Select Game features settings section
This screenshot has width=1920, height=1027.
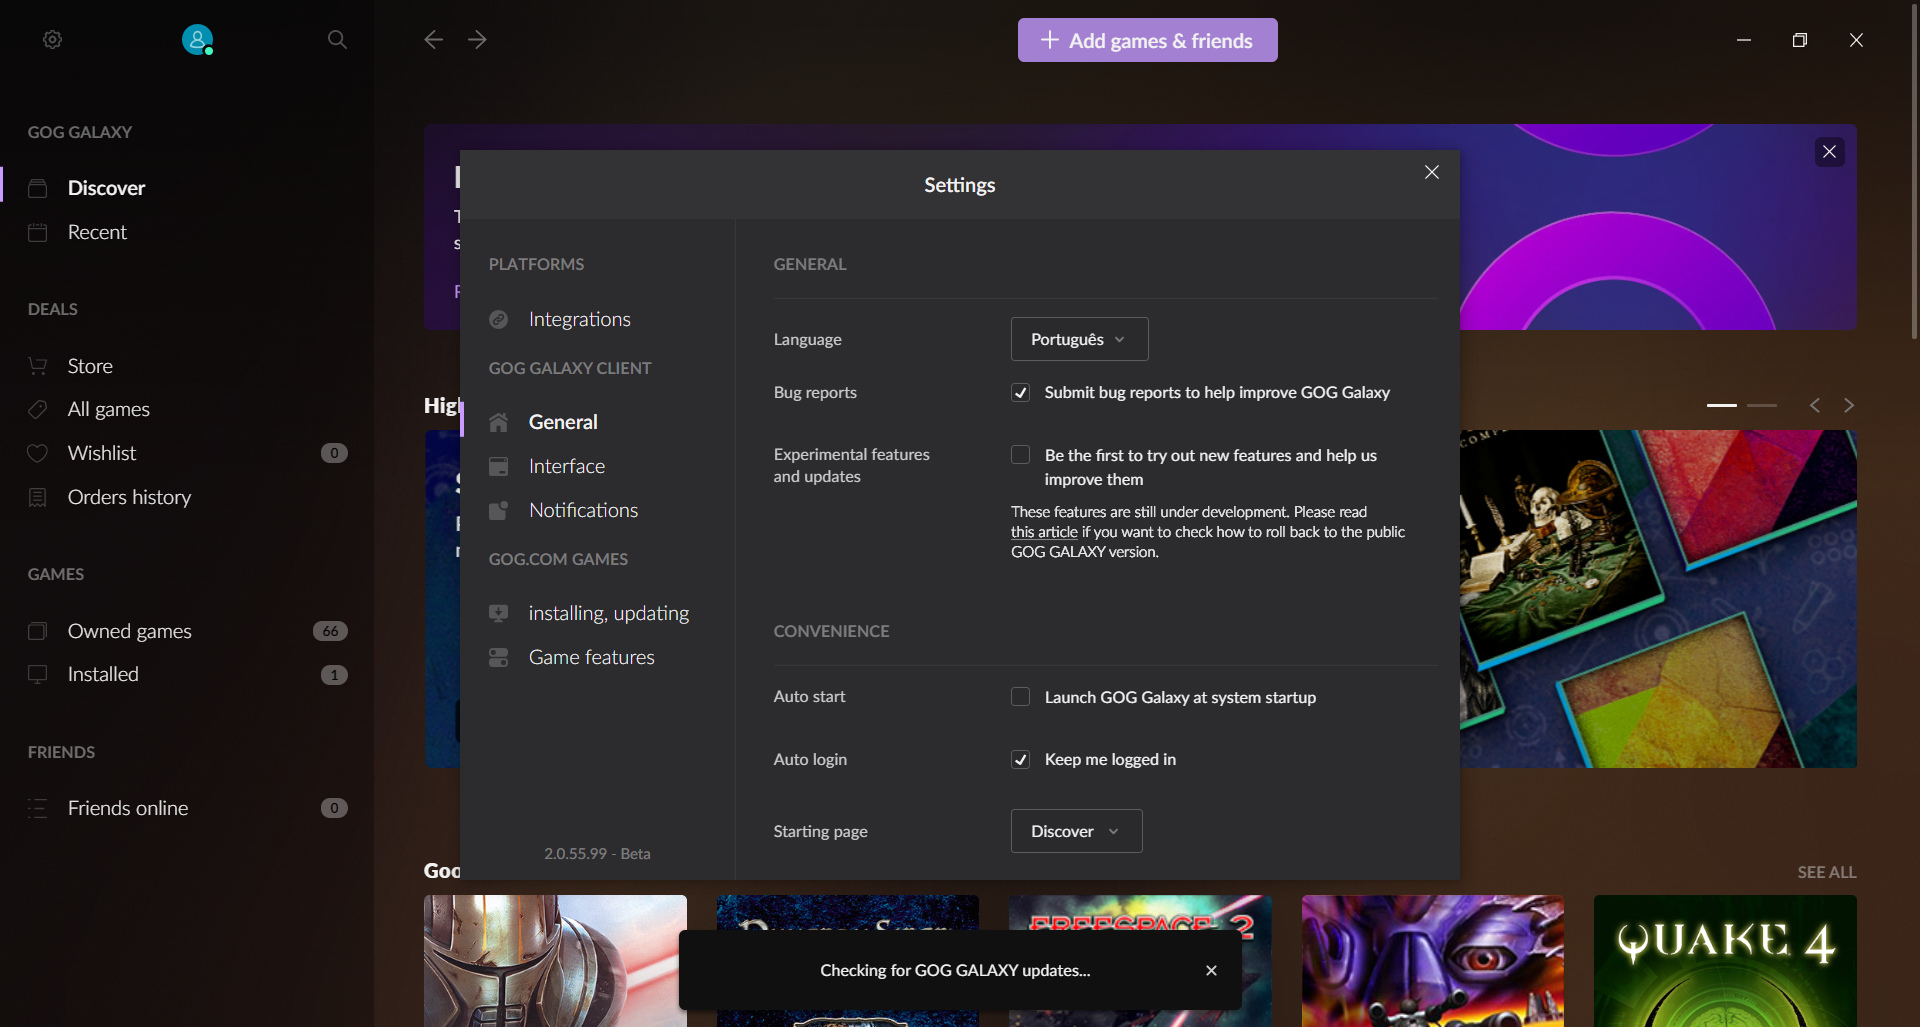click(x=591, y=657)
